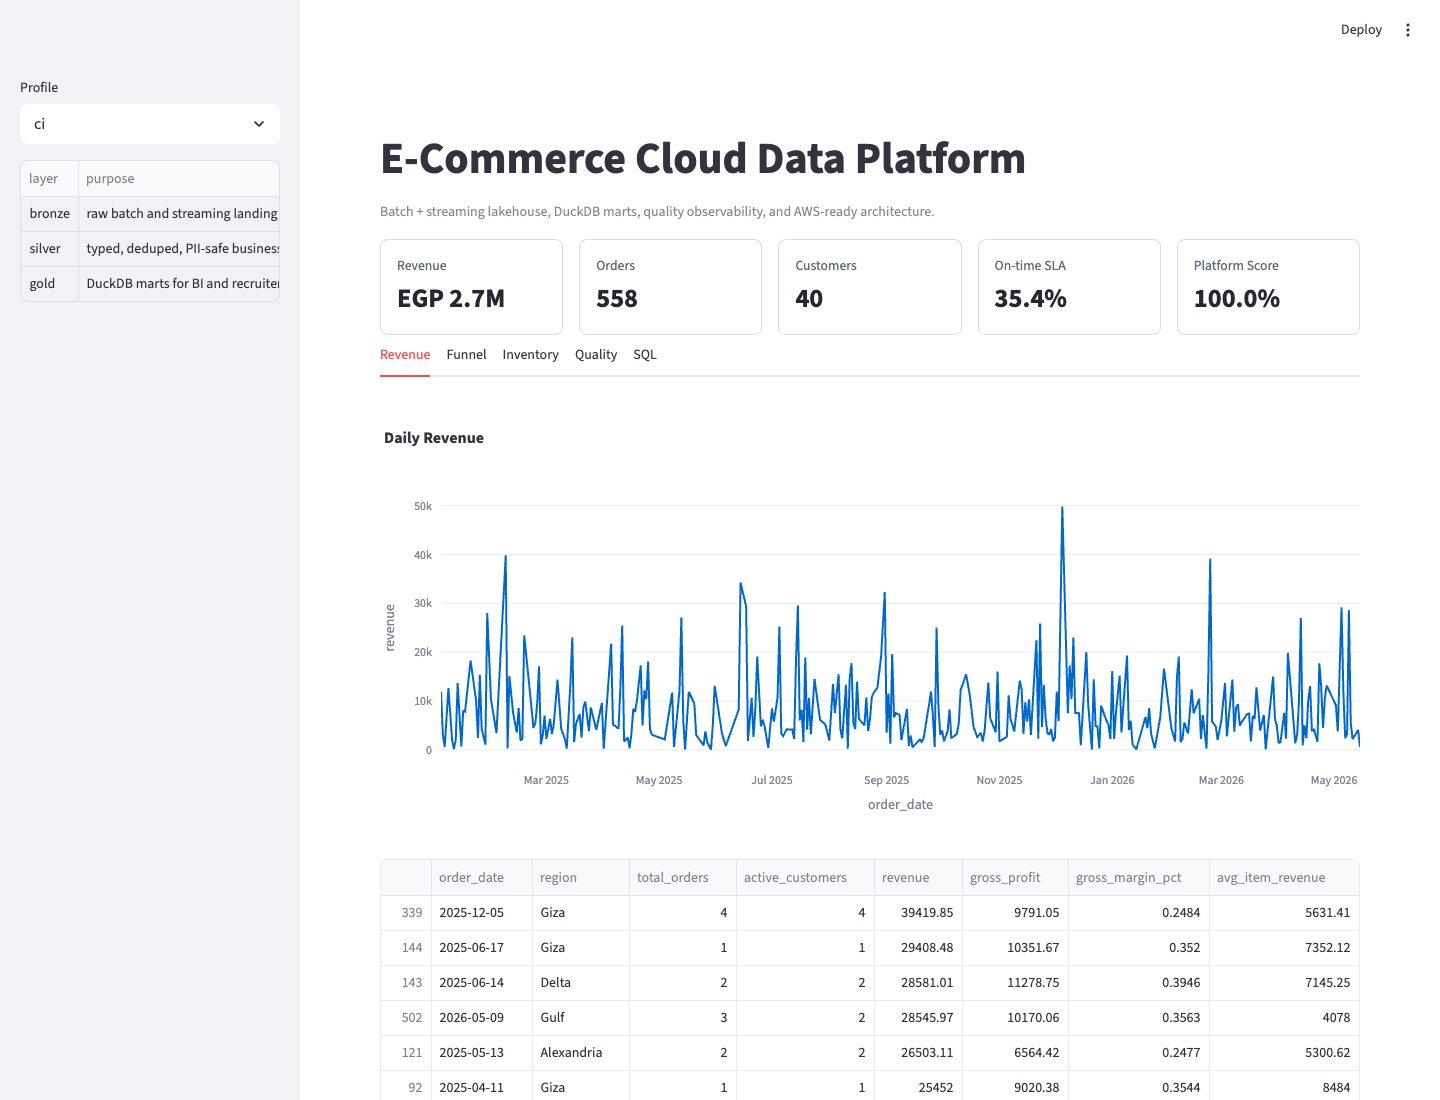Open the Profile dropdown showing ci

[x=150, y=124]
